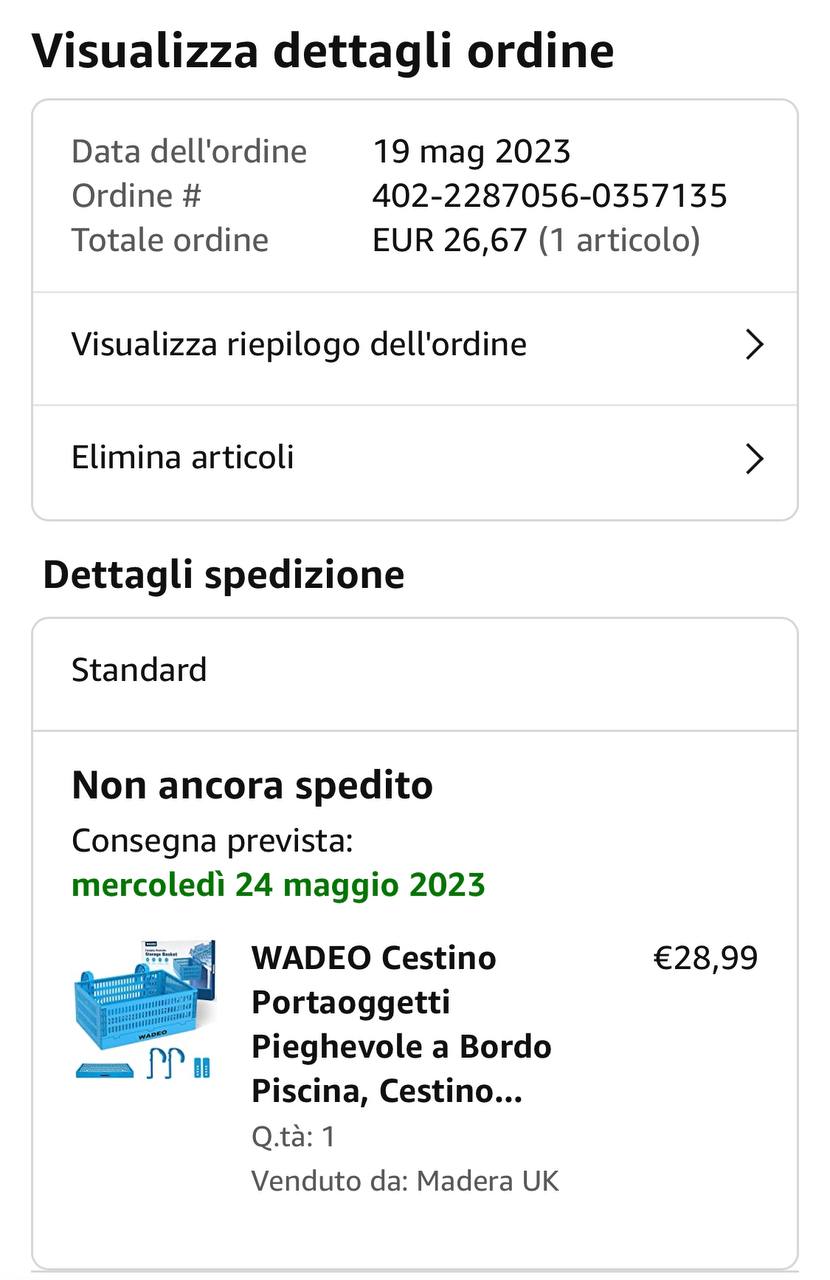The image size is (830, 1280).
Task: Click the order date 19 mag 2023
Action: 471,152
